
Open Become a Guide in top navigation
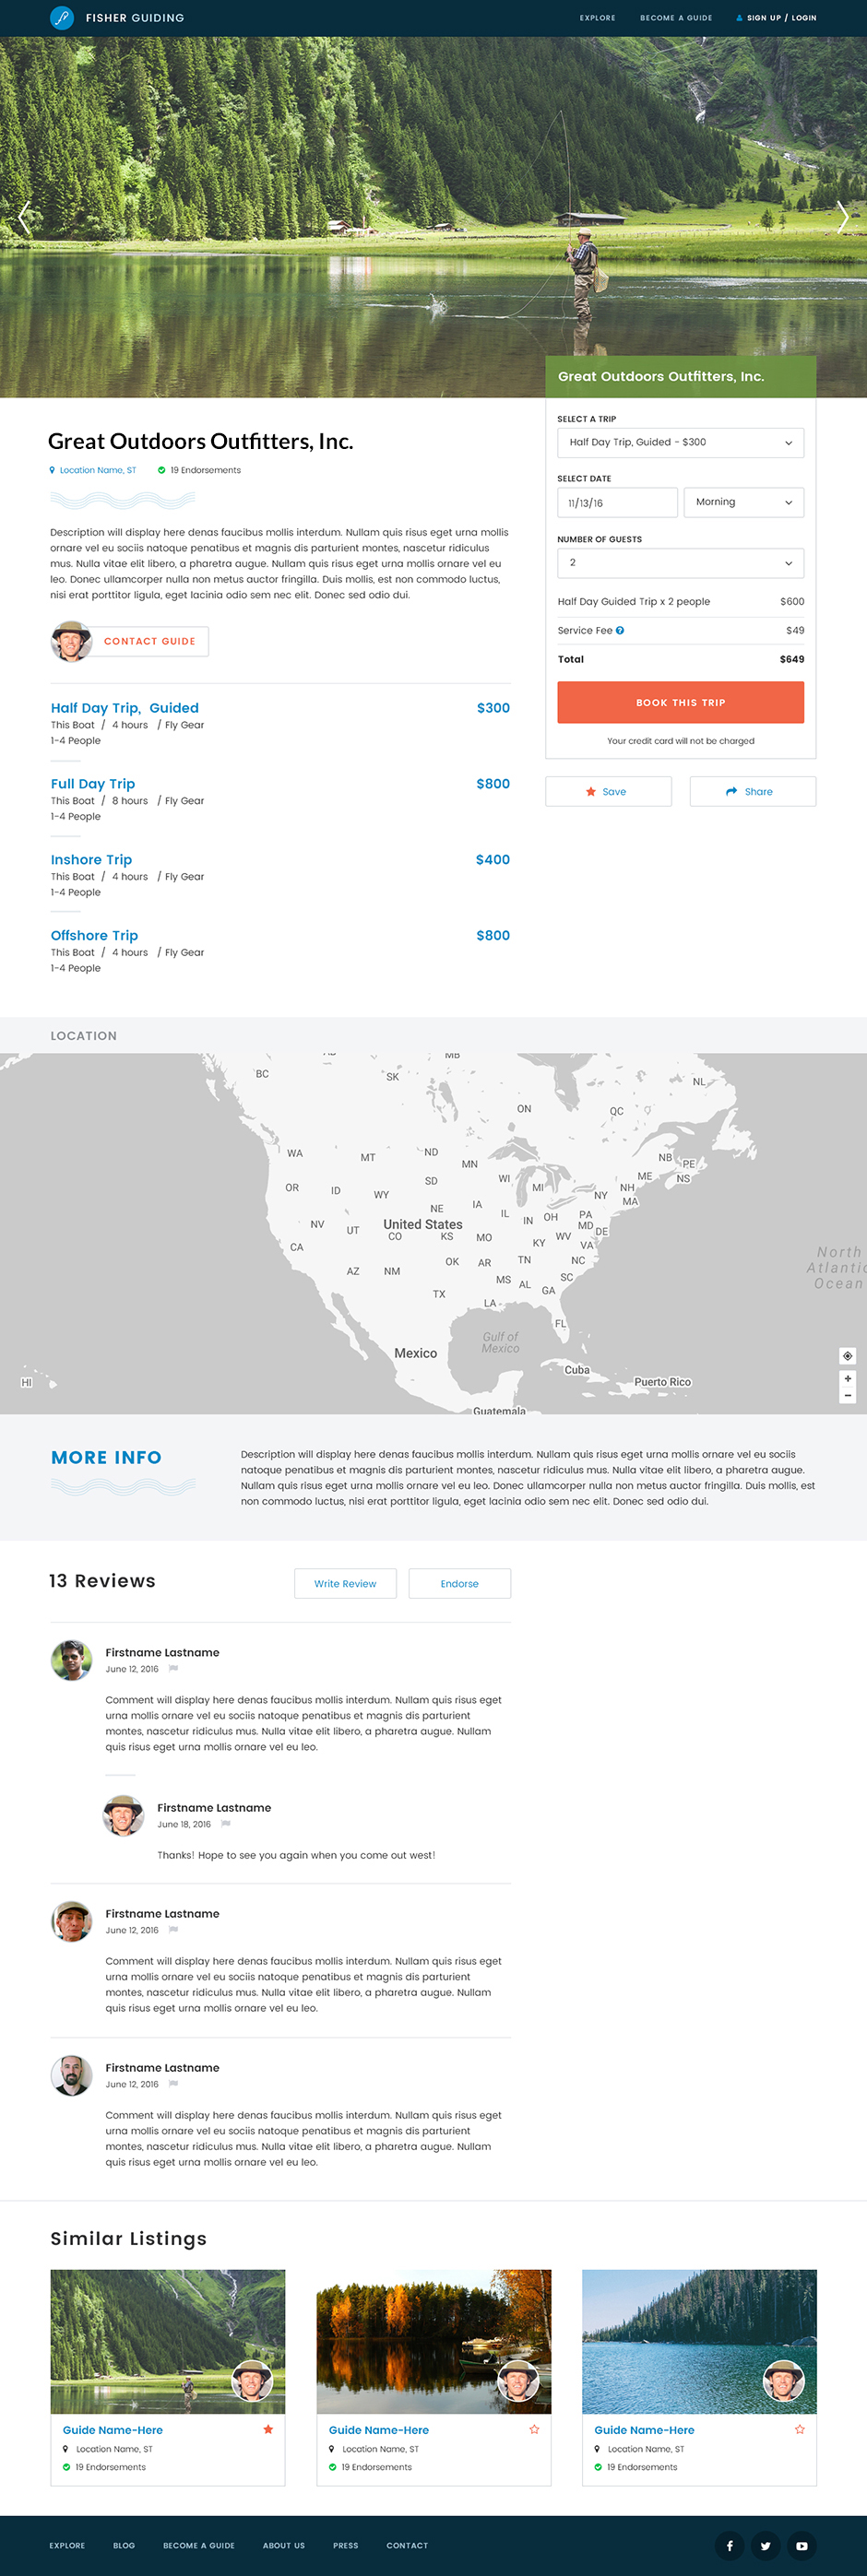pyautogui.click(x=676, y=18)
